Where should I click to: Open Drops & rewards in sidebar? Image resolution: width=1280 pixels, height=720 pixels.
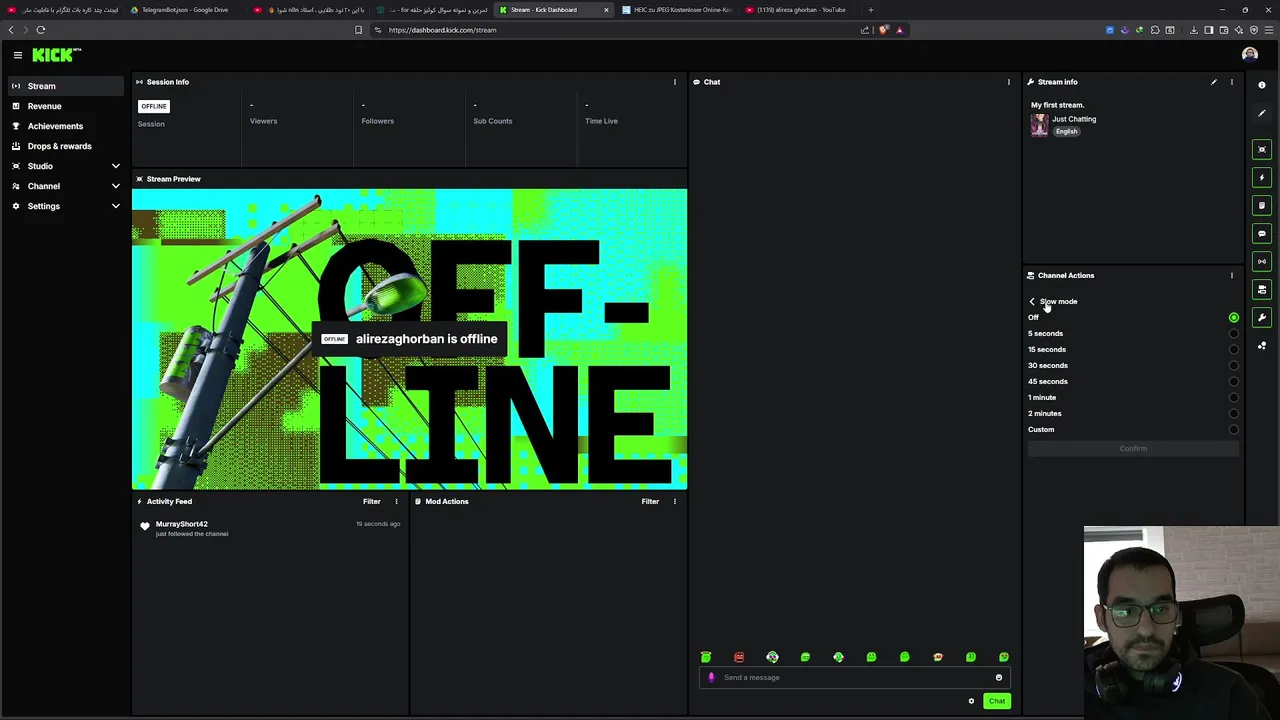[65, 146]
